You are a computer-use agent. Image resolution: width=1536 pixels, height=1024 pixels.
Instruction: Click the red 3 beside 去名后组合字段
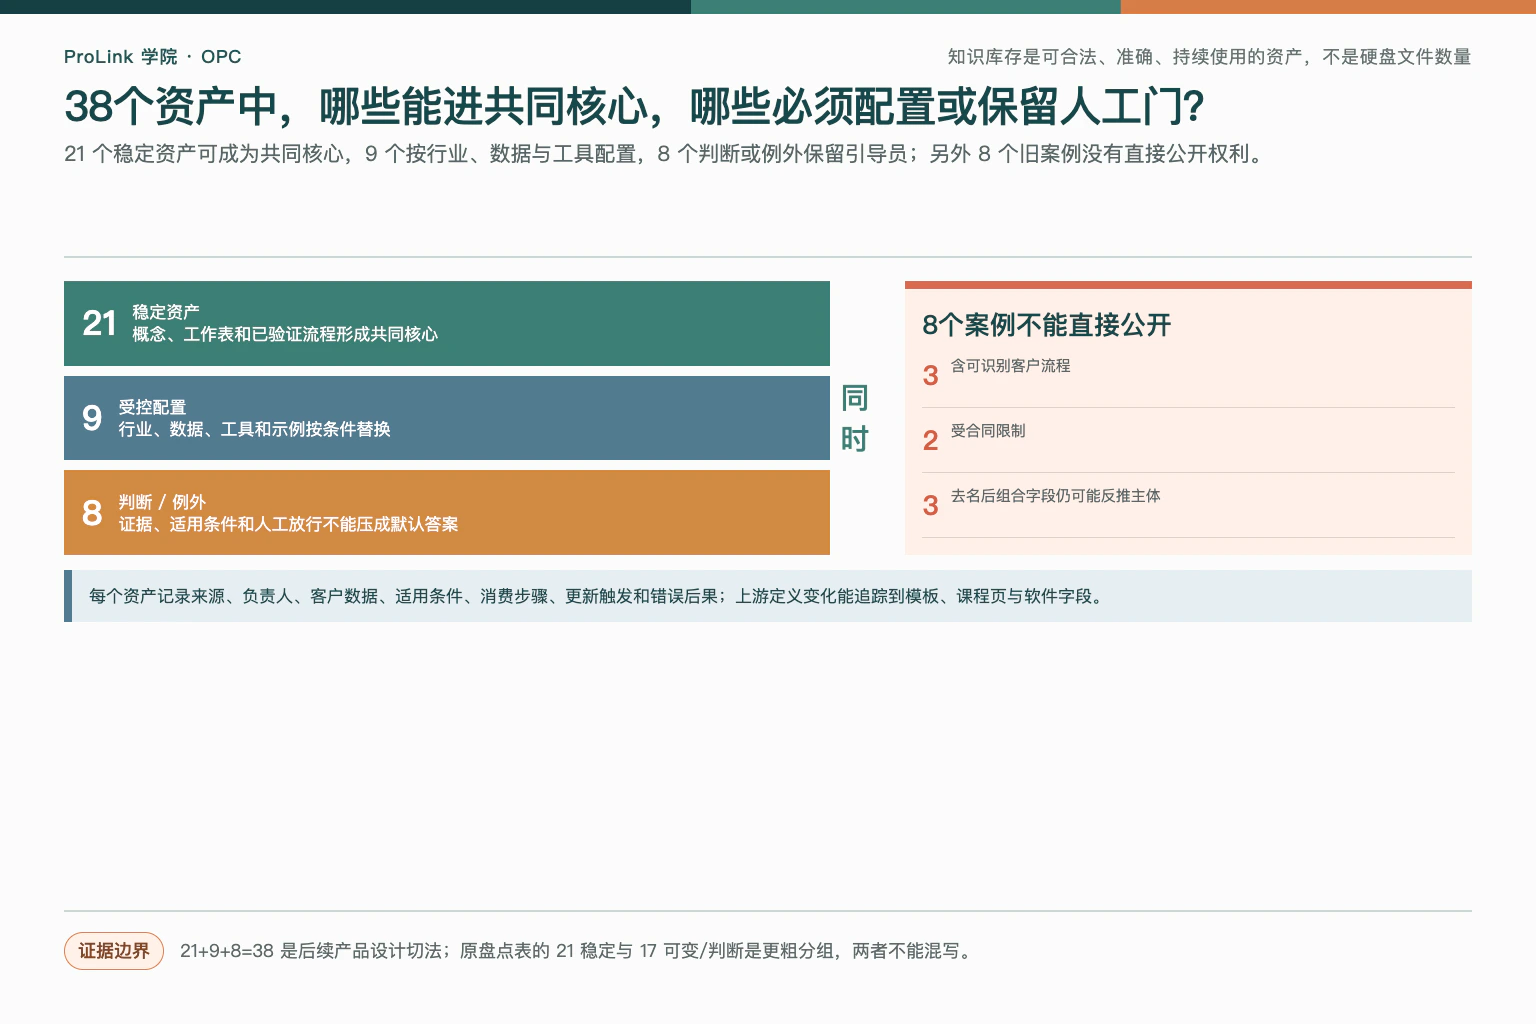[930, 506]
